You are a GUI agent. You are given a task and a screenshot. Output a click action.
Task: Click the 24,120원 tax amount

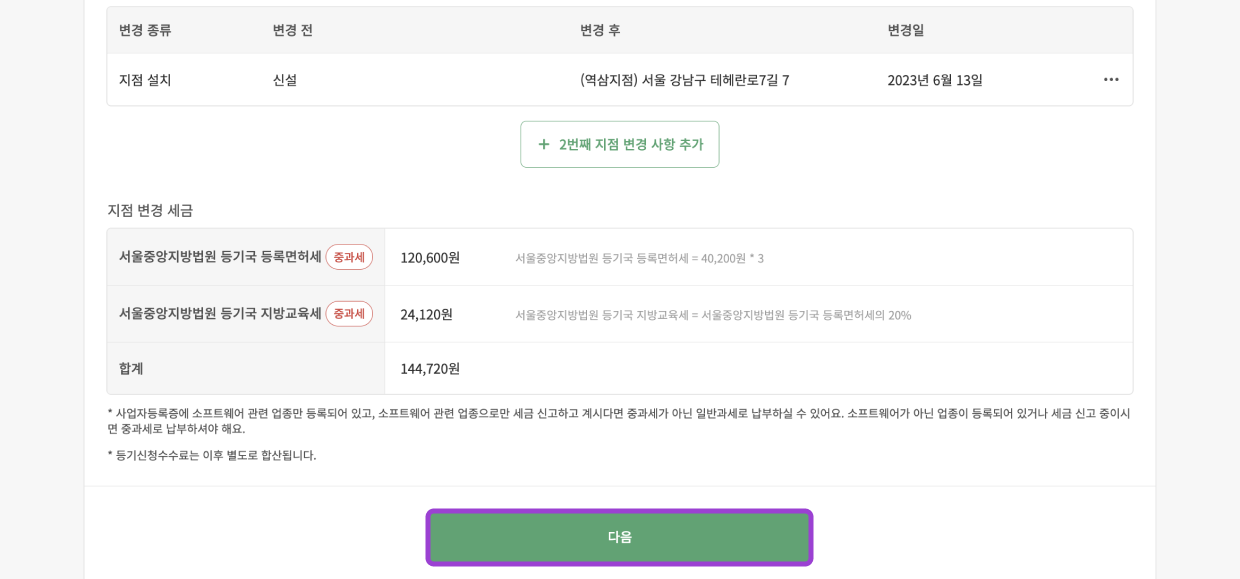point(427,315)
